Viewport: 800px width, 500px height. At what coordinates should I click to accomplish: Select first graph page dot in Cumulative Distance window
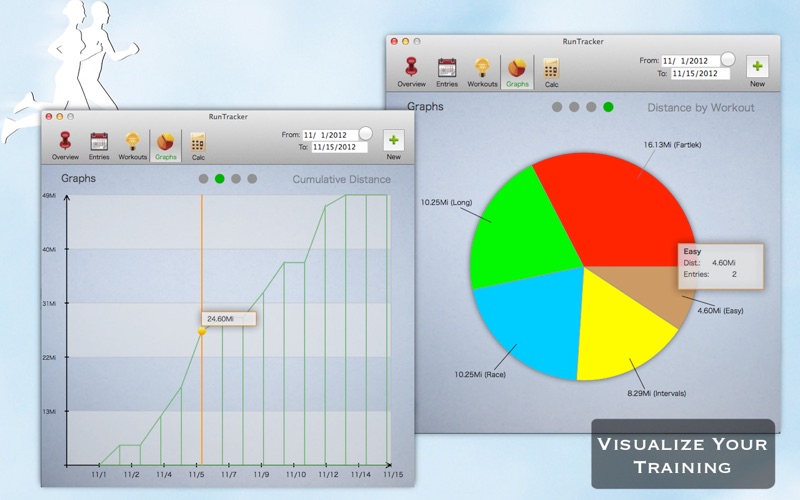pos(203,179)
